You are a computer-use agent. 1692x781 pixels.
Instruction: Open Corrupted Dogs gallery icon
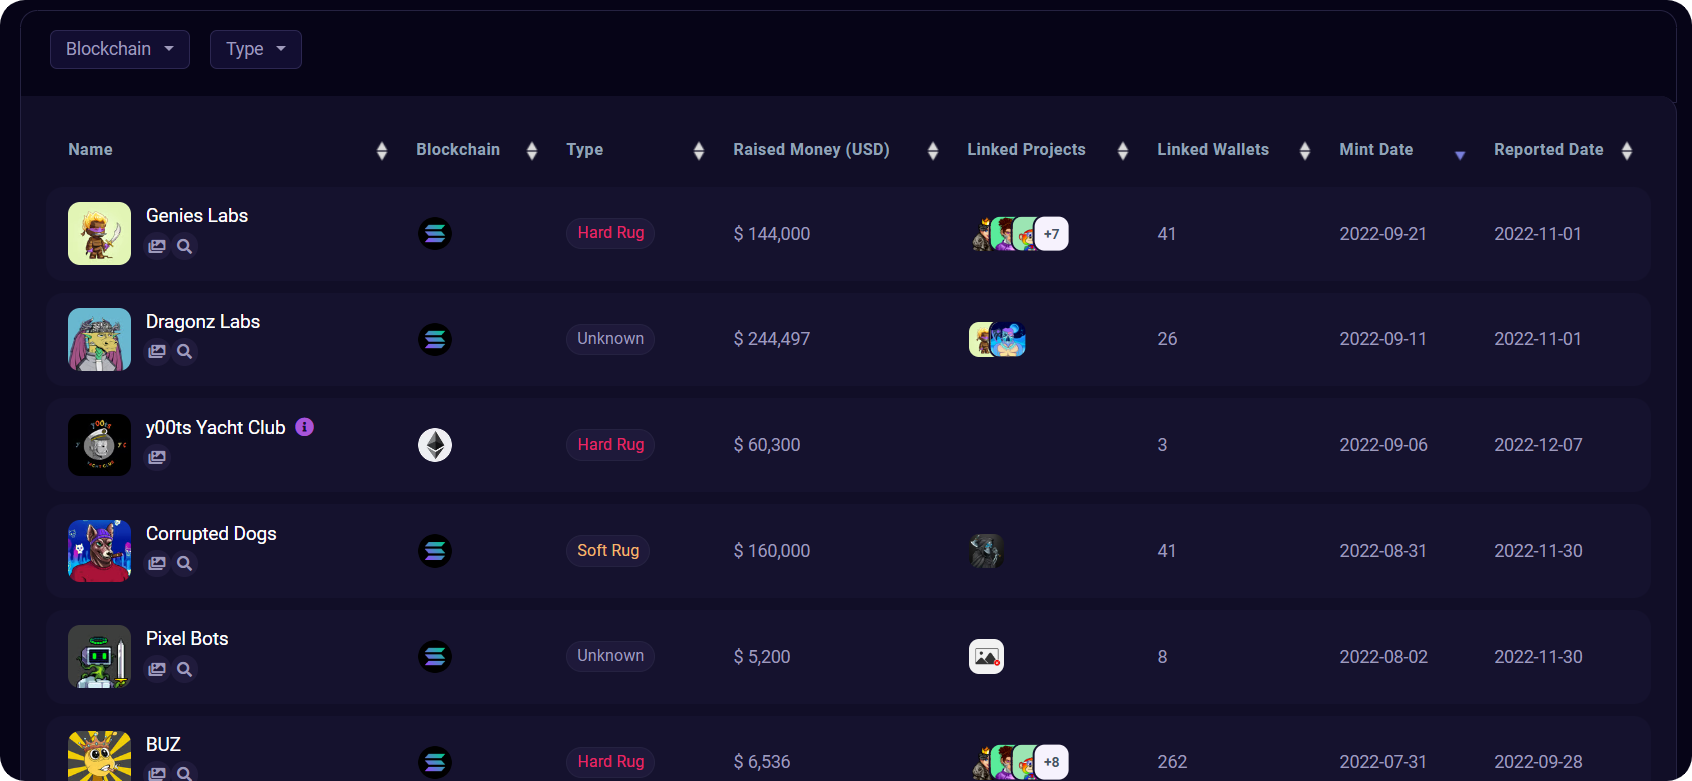157,564
